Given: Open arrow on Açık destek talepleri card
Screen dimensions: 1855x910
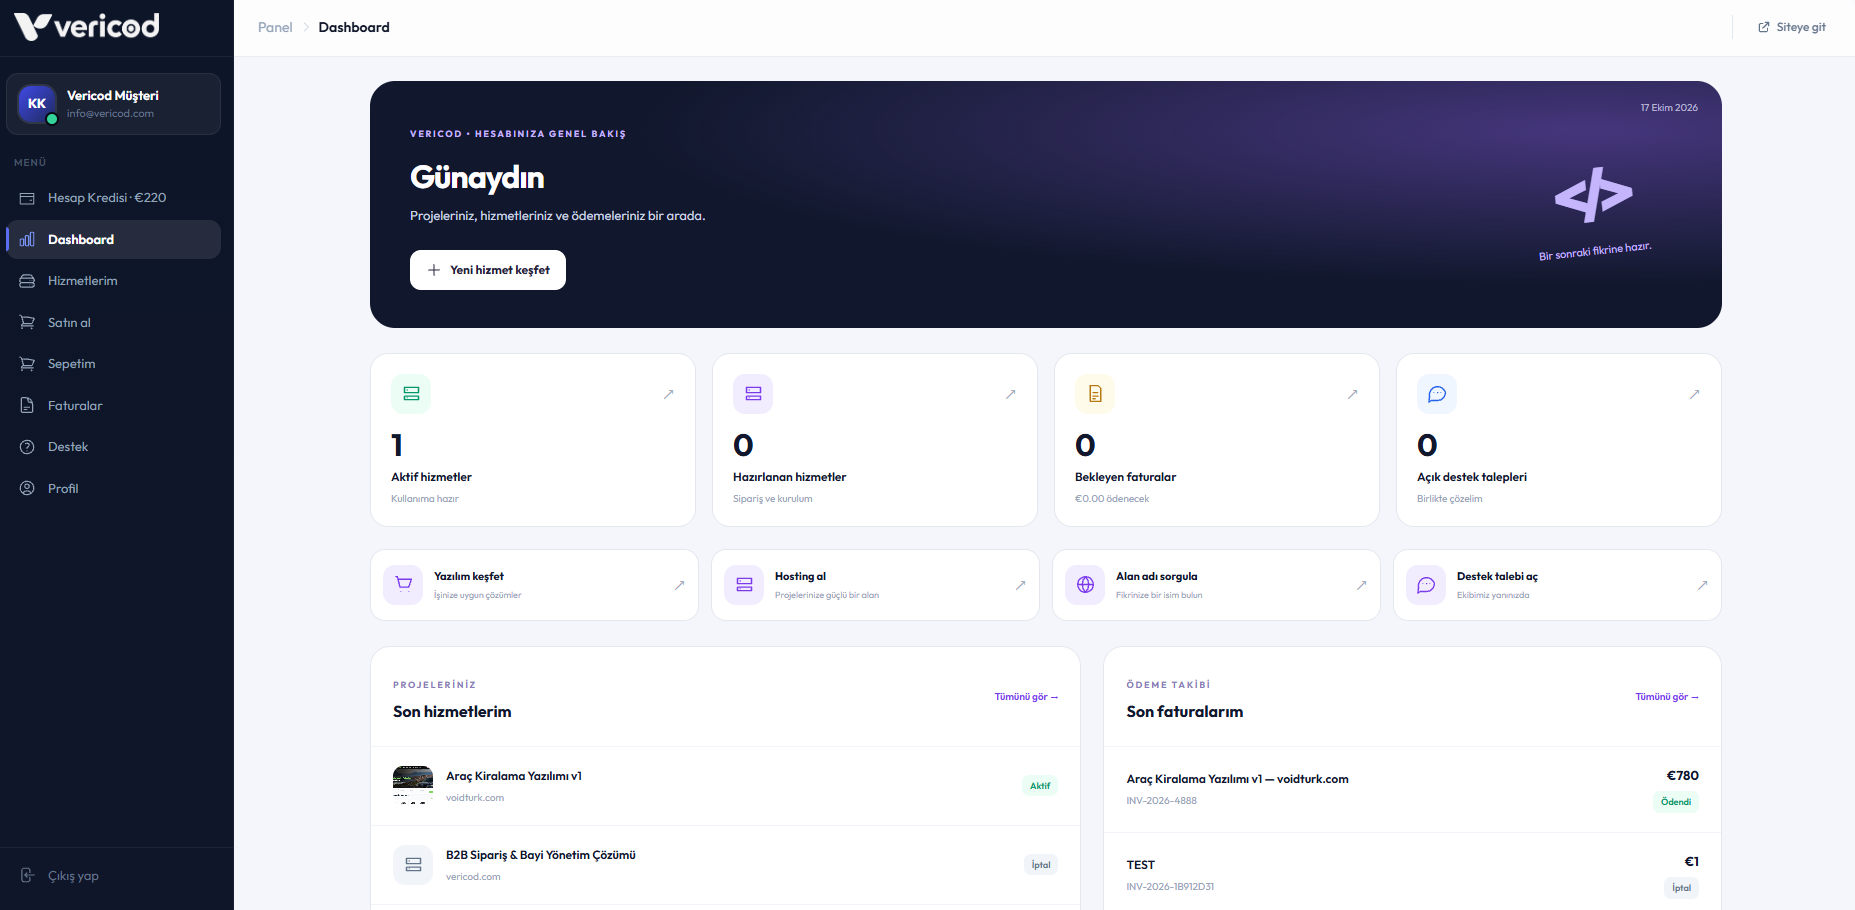Looking at the screenshot, I should point(1695,394).
